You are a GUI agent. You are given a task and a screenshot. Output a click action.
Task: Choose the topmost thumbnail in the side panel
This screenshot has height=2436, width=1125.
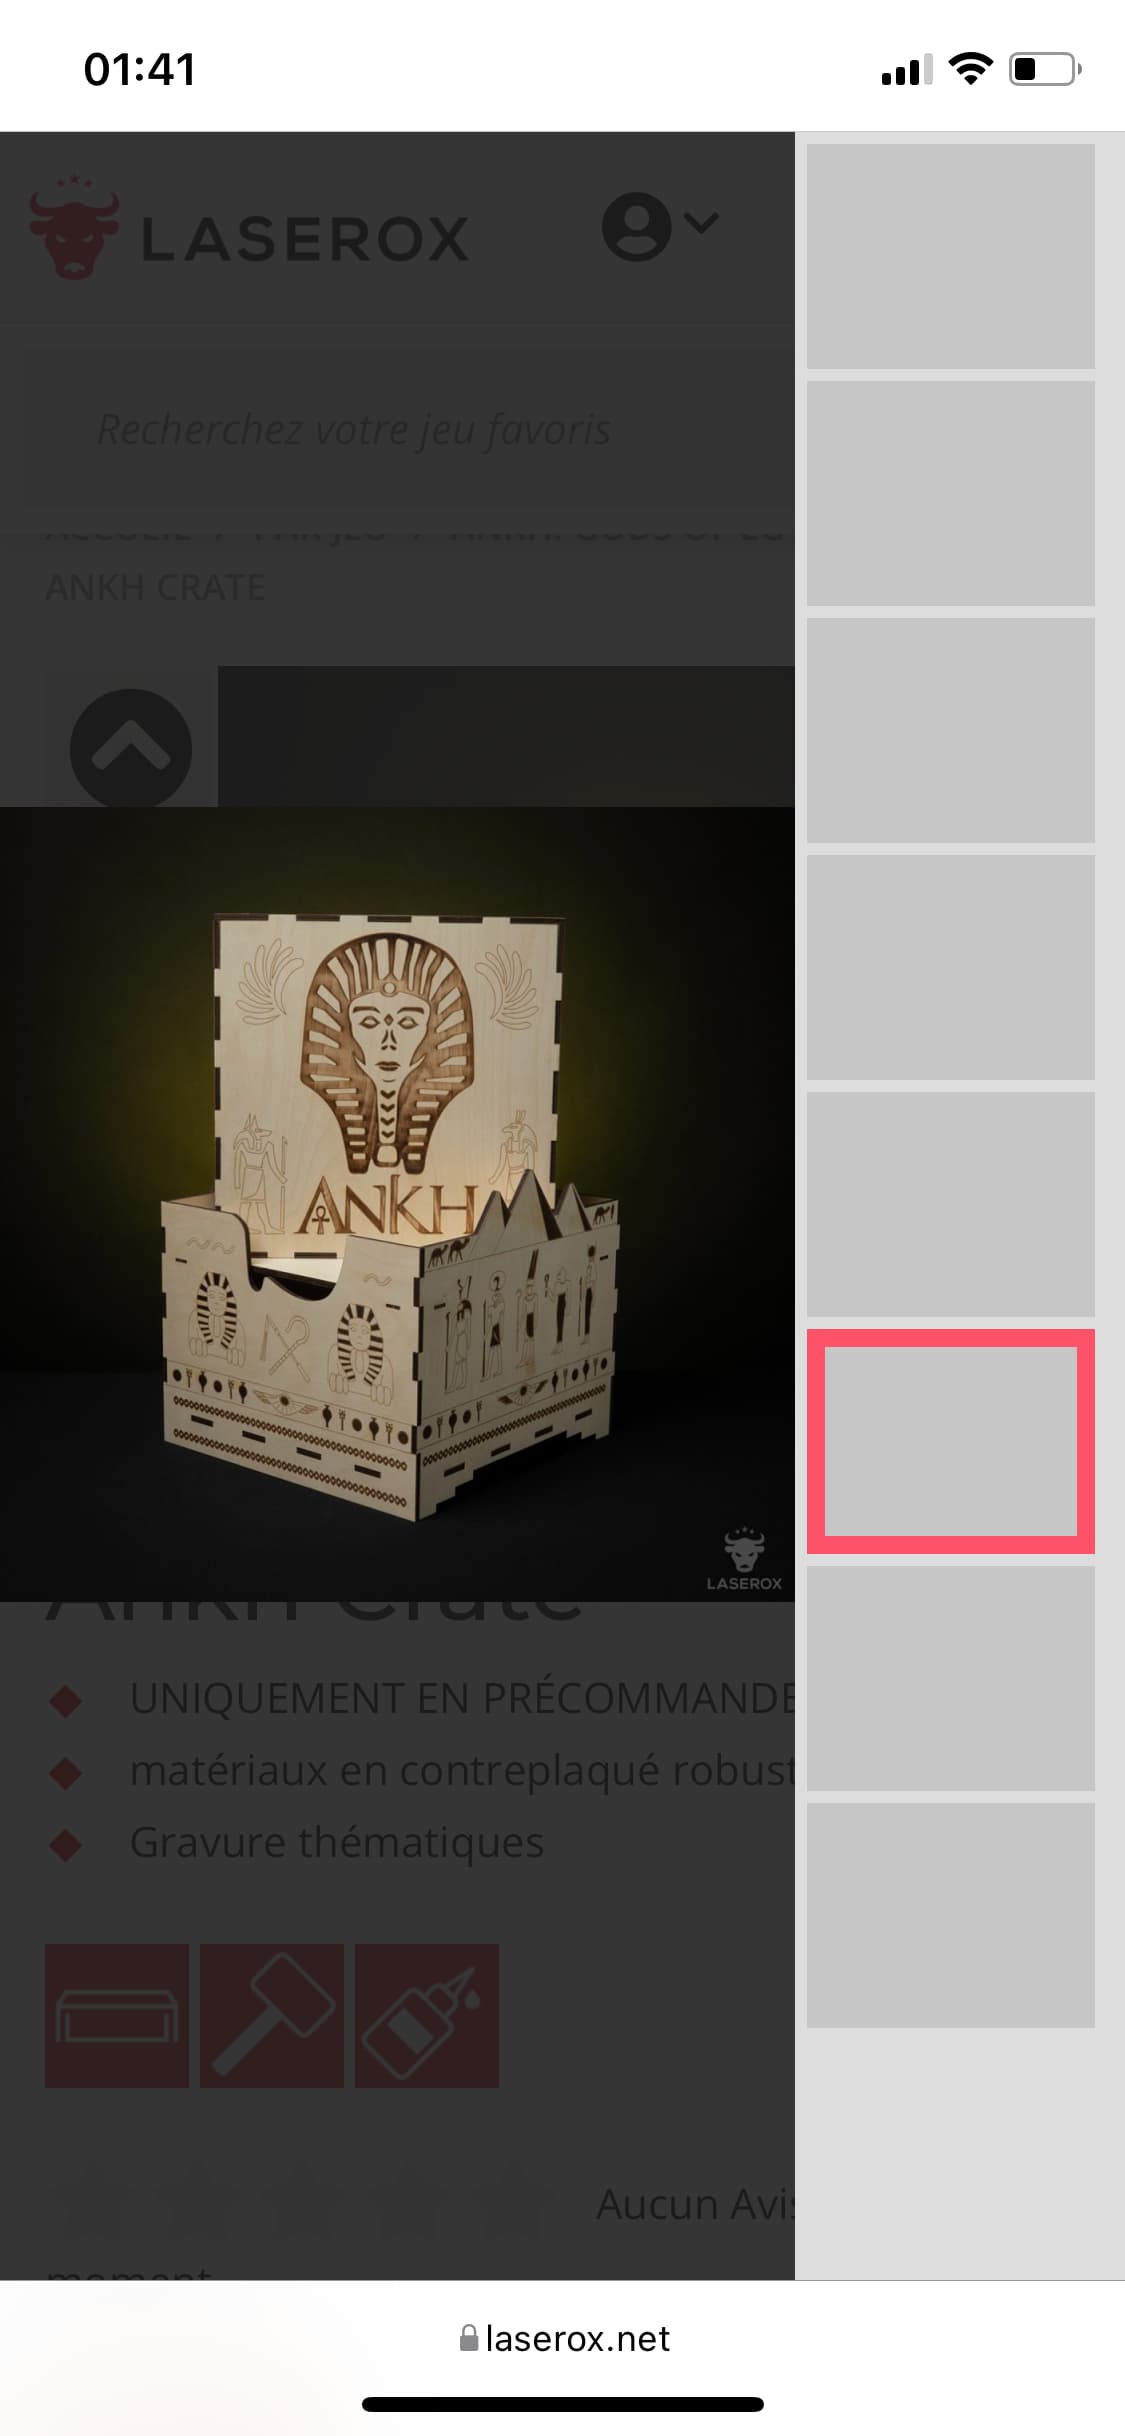[x=951, y=256]
